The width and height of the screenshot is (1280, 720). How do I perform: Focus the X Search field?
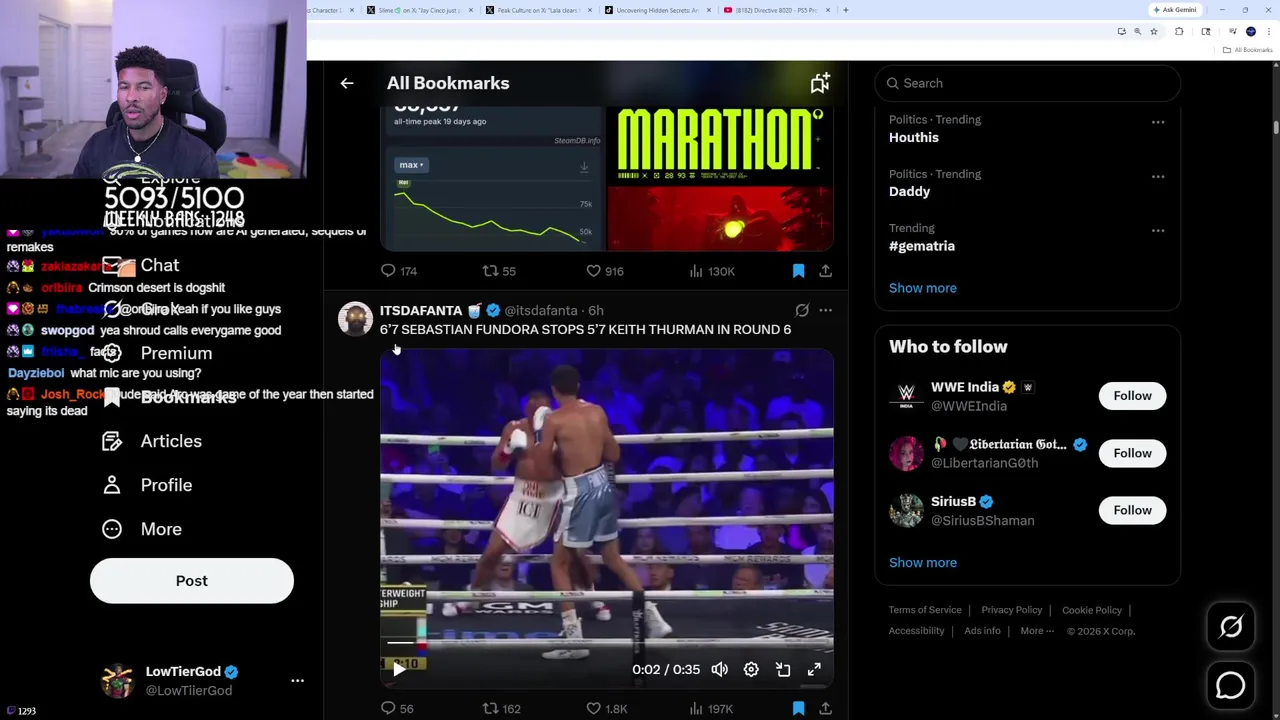point(1027,83)
